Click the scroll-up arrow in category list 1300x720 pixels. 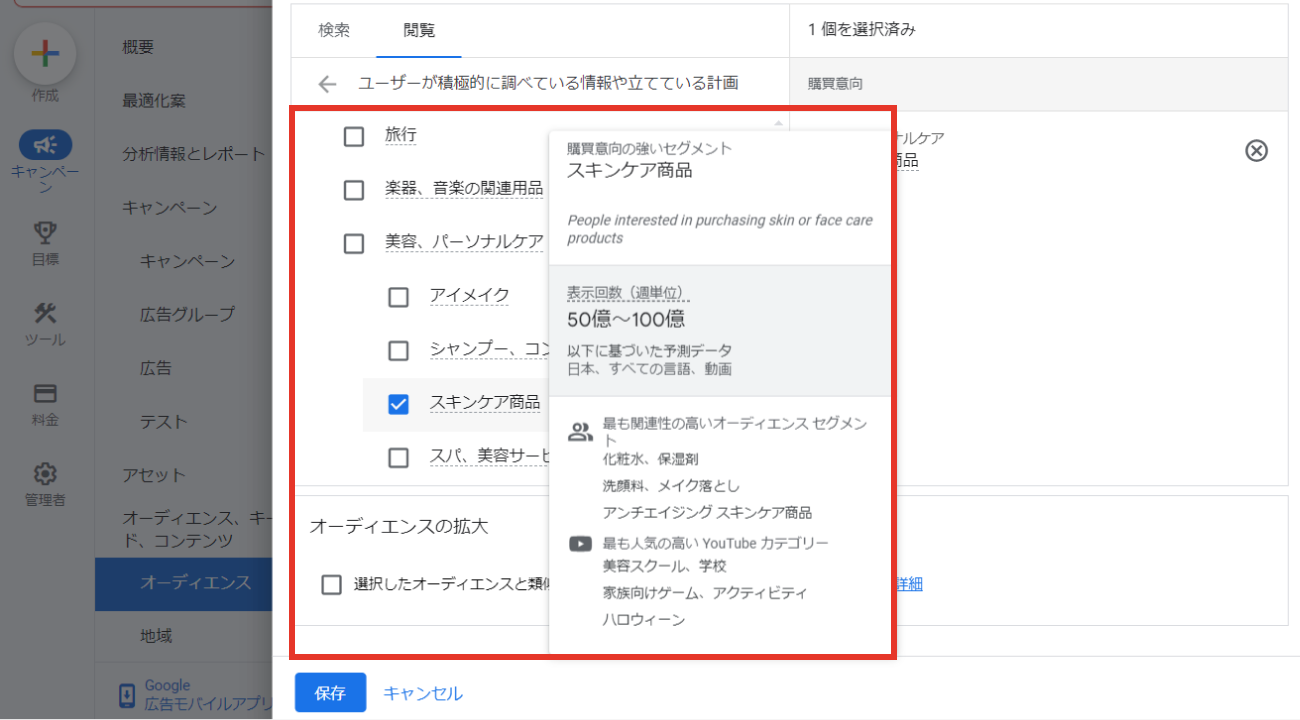tap(778, 124)
